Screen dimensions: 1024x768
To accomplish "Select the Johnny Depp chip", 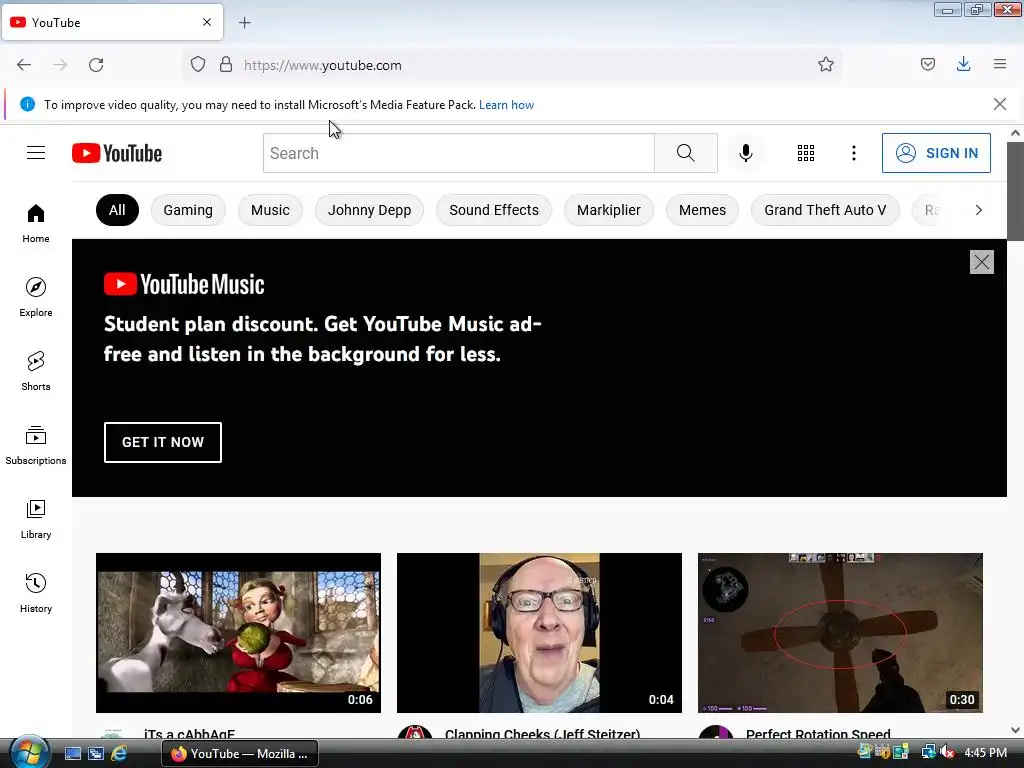I will pos(370,210).
